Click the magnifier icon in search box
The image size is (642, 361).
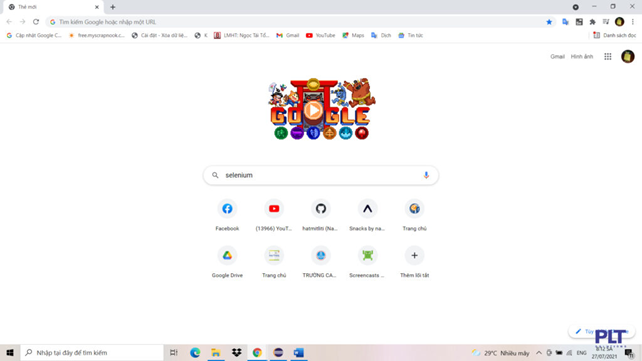(215, 175)
